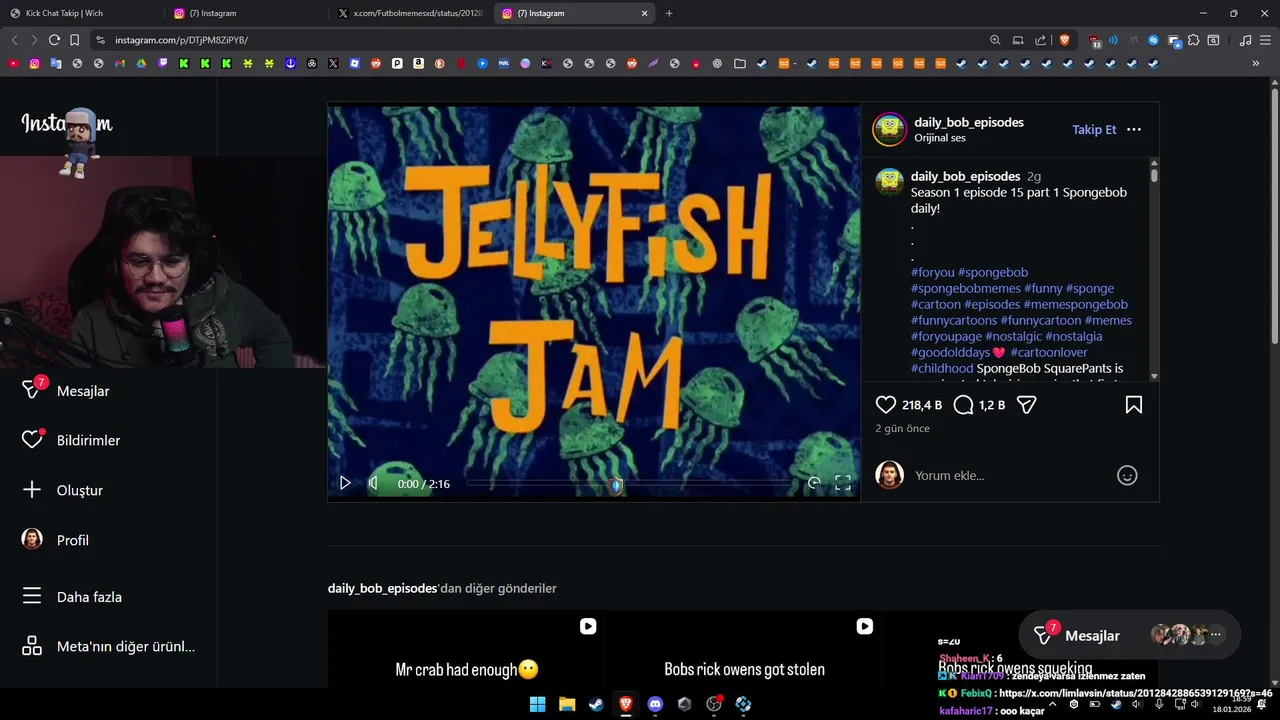This screenshot has height=720, width=1280.
Task: Click 'daily_bob_episodes' link above other posts
Action: point(382,588)
